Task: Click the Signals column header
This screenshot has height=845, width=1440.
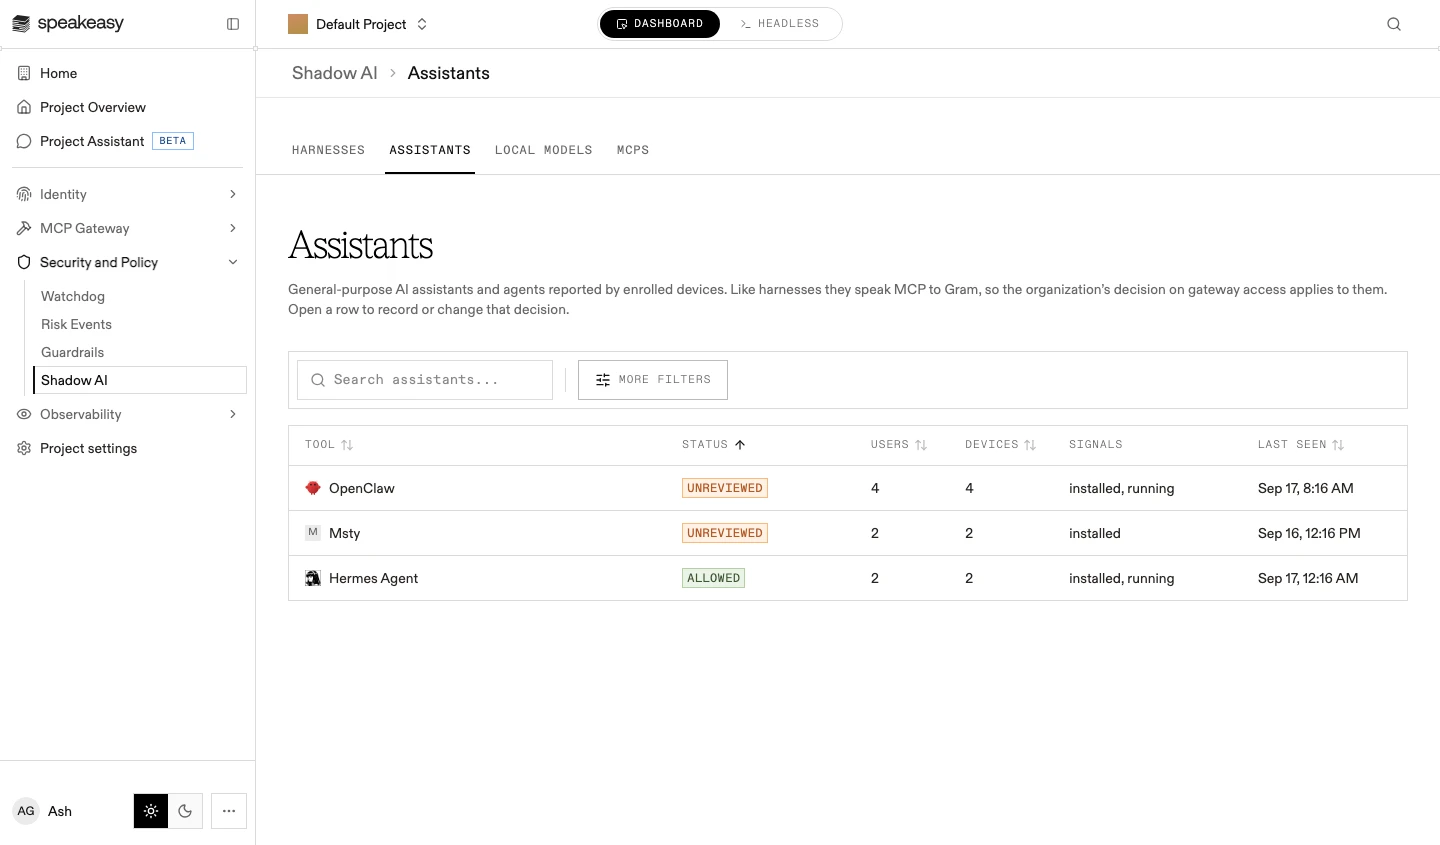Action: tap(1096, 444)
